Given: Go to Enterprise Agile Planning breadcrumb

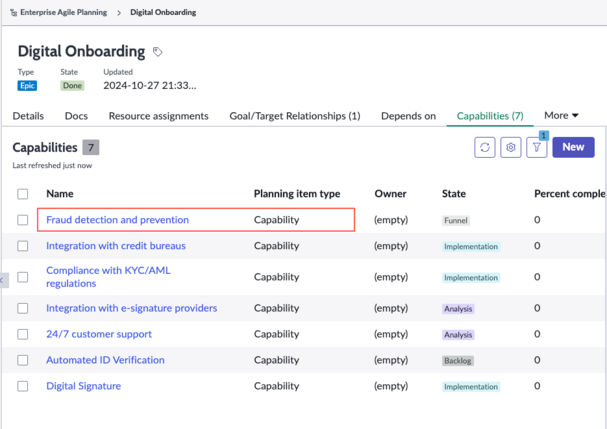Looking at the screenshot, I should [x=63, y=12].
